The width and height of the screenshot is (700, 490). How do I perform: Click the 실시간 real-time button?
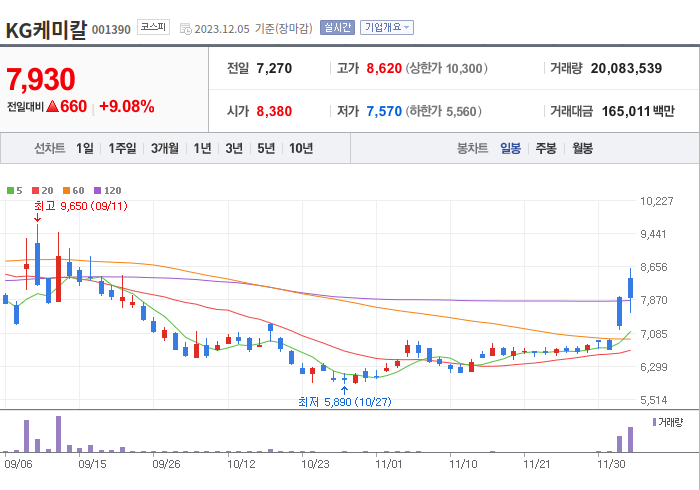pyautogui.click(x=337, y=28)
